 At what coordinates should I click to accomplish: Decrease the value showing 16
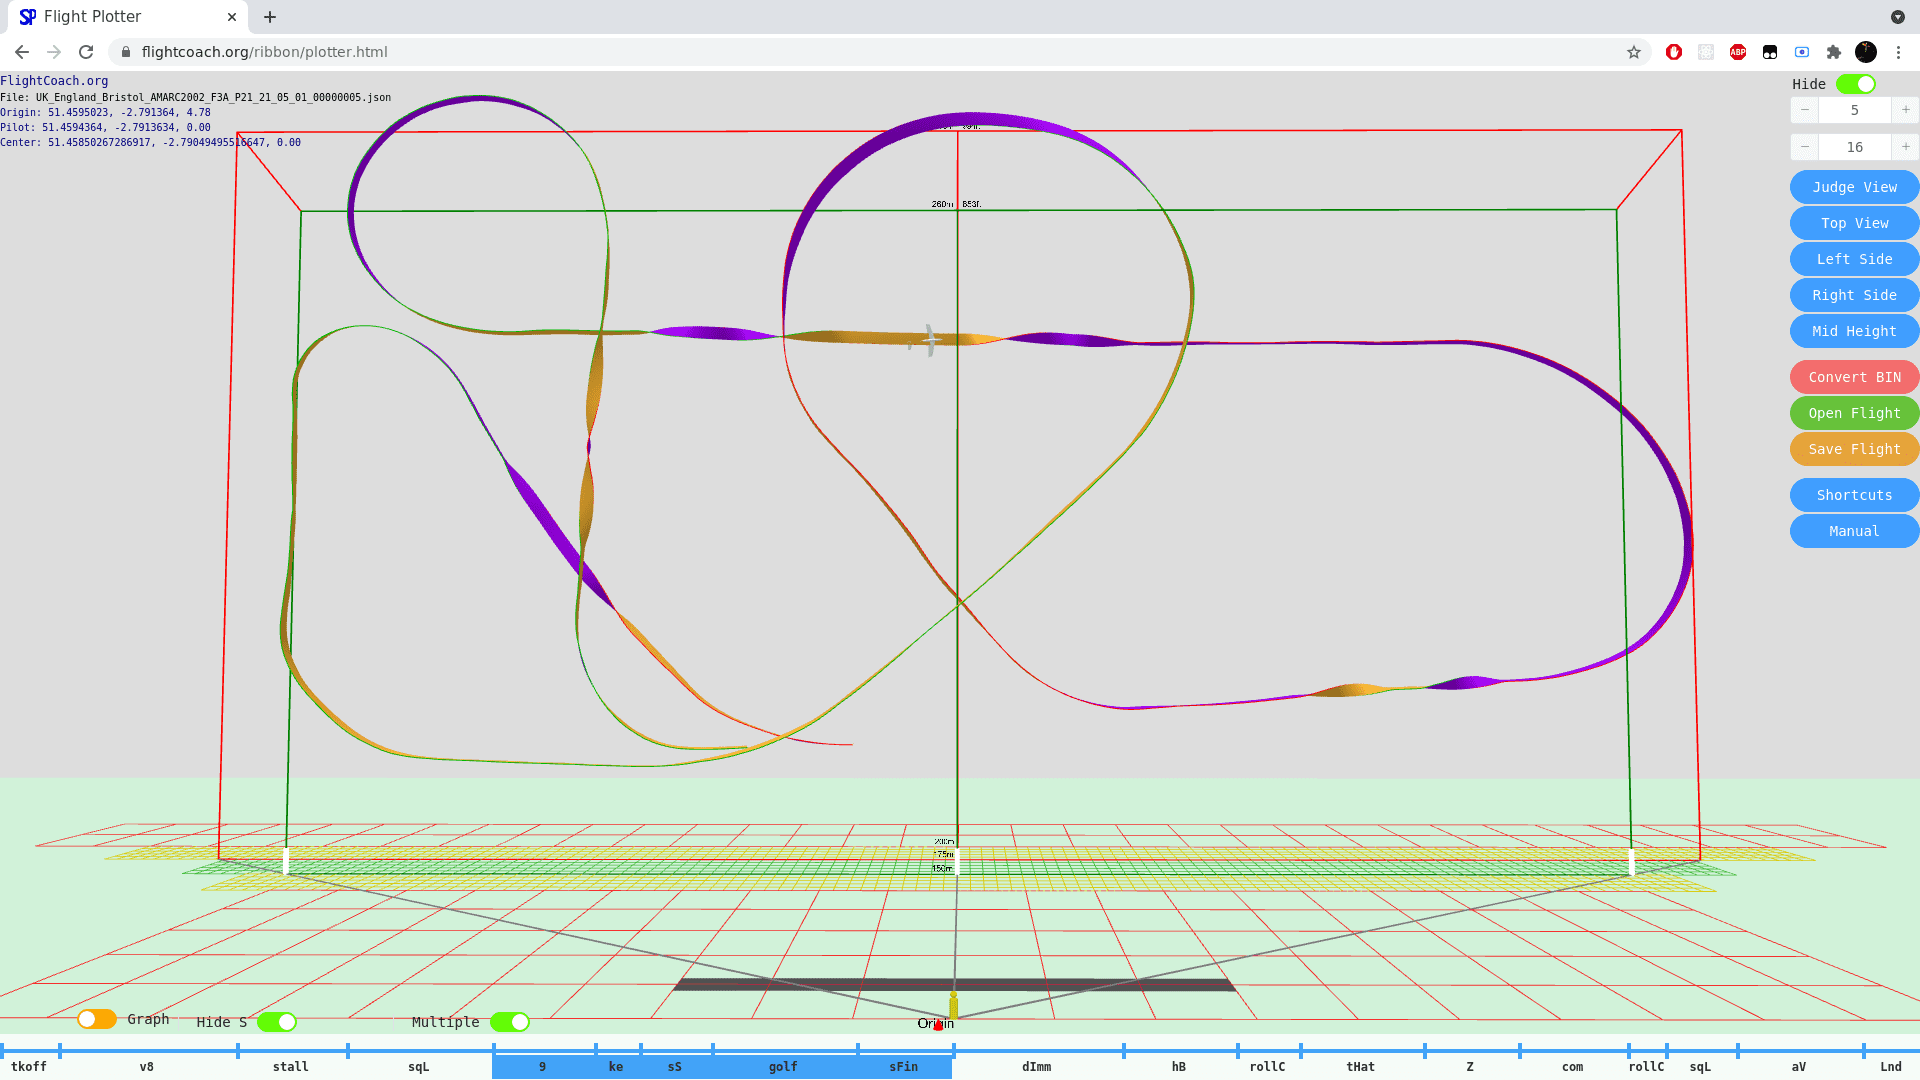(x=1805, y=147)
